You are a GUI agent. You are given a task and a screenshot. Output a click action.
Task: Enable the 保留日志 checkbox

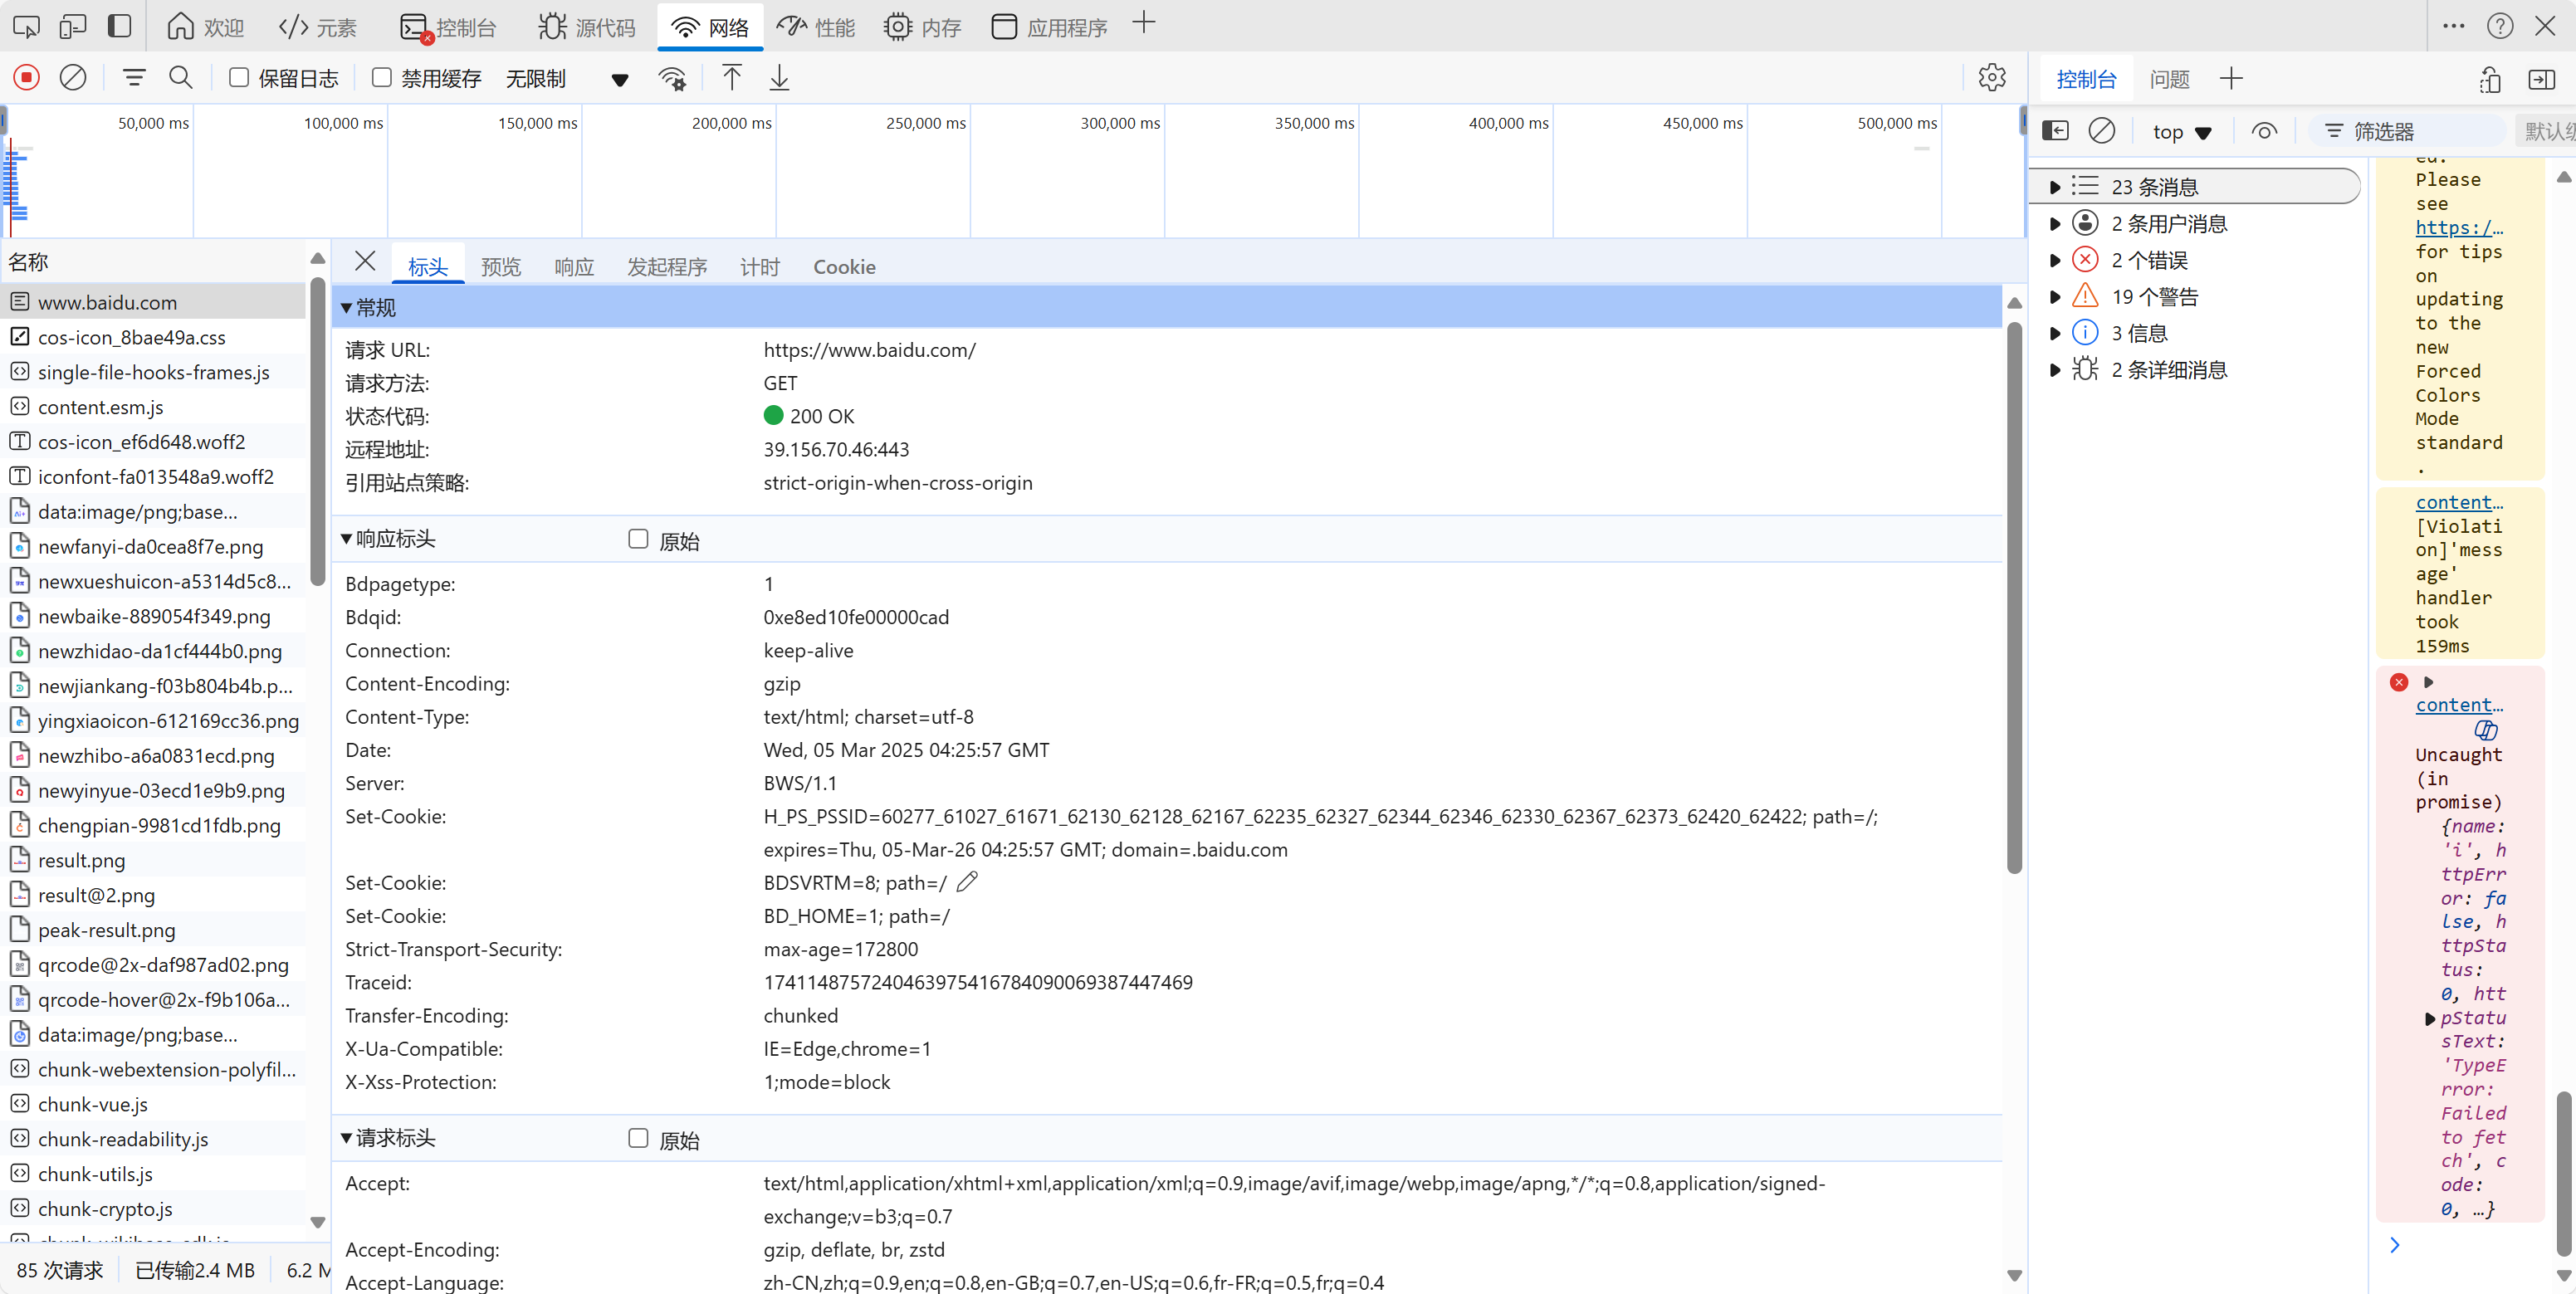[239, 77]
